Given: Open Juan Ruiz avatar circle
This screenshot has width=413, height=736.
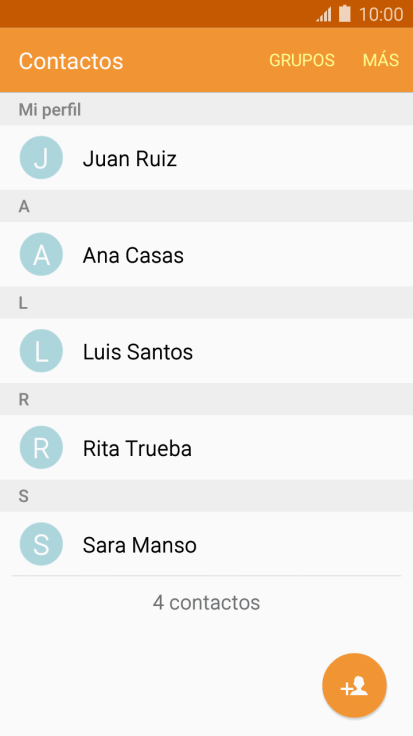Looking at the screenshot, I should click(41, 158).
